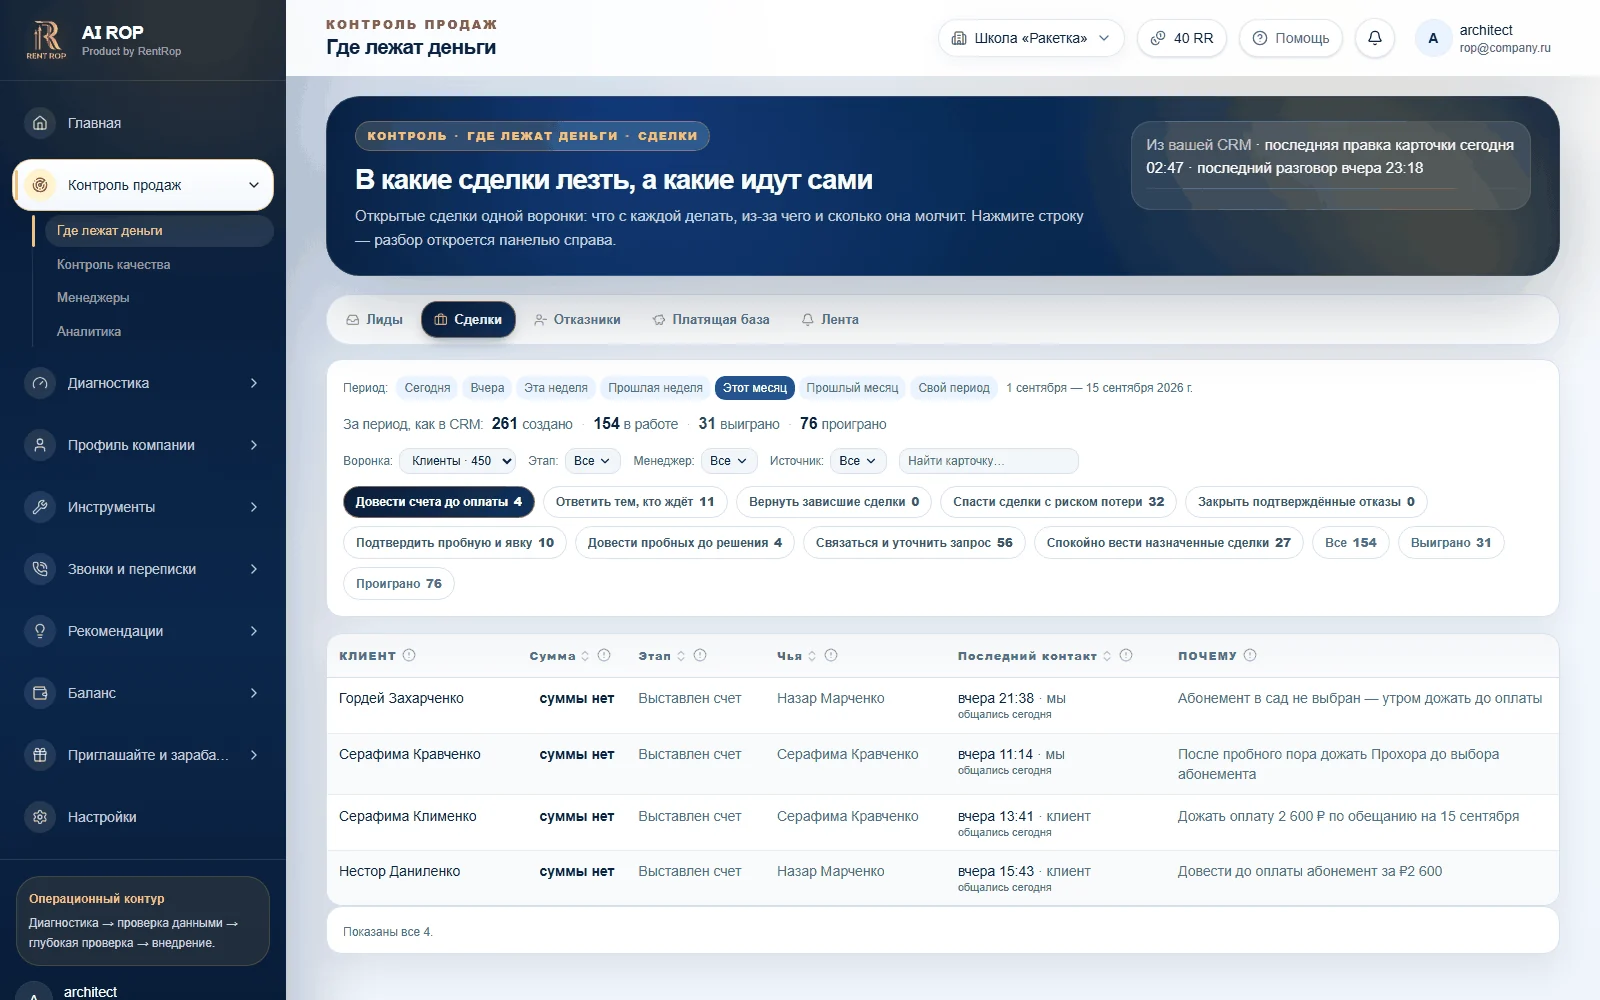Filter by Выиграно 31
Image resolution: width=1600 pixels, height=1000 pixels.
[x=1451, y=543]
